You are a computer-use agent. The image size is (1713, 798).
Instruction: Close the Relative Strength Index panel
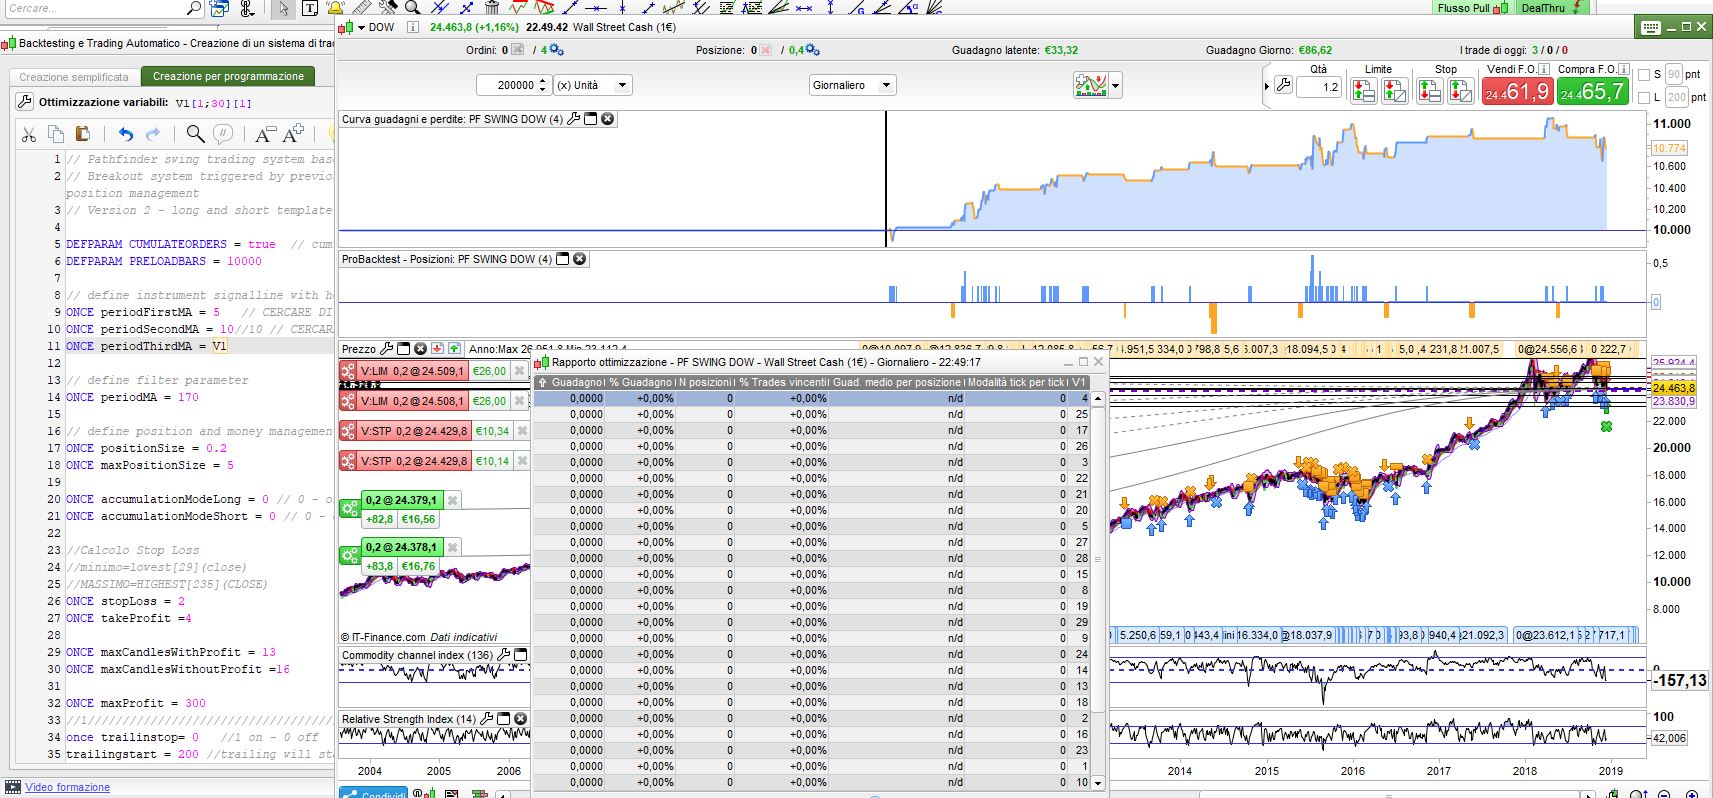coord(520,719)
